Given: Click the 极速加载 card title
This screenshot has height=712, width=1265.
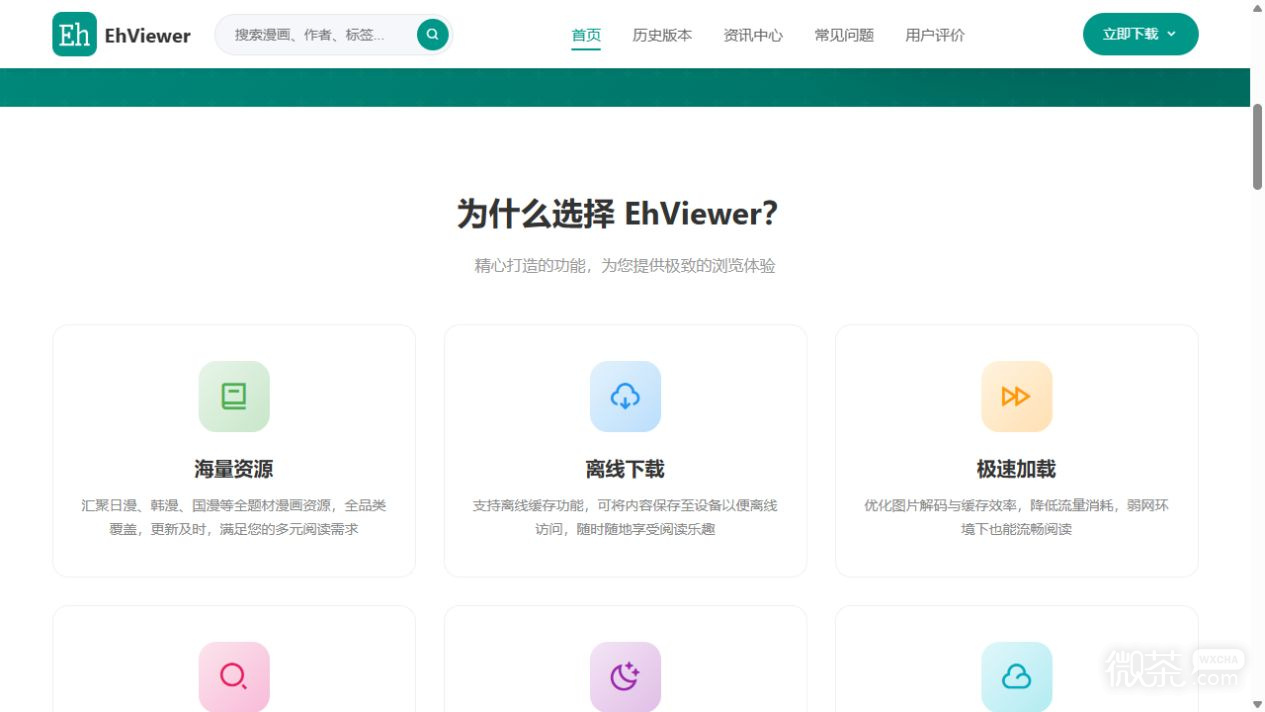Looking at the screenshot, I should click(x=1016, y=469).
